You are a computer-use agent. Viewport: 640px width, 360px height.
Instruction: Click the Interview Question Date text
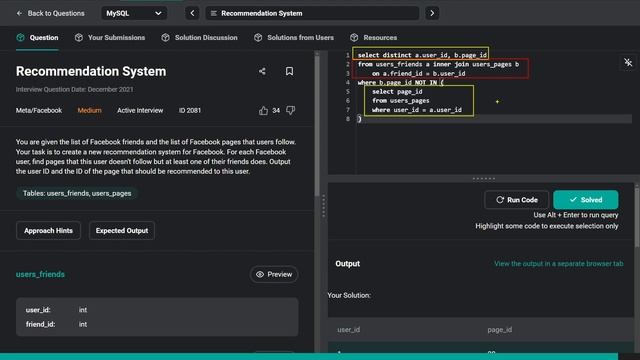pos(75,89)
